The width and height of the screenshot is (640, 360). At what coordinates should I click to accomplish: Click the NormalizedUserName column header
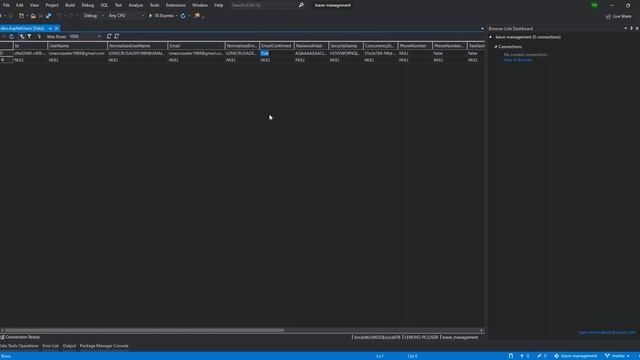coord(137,46)
